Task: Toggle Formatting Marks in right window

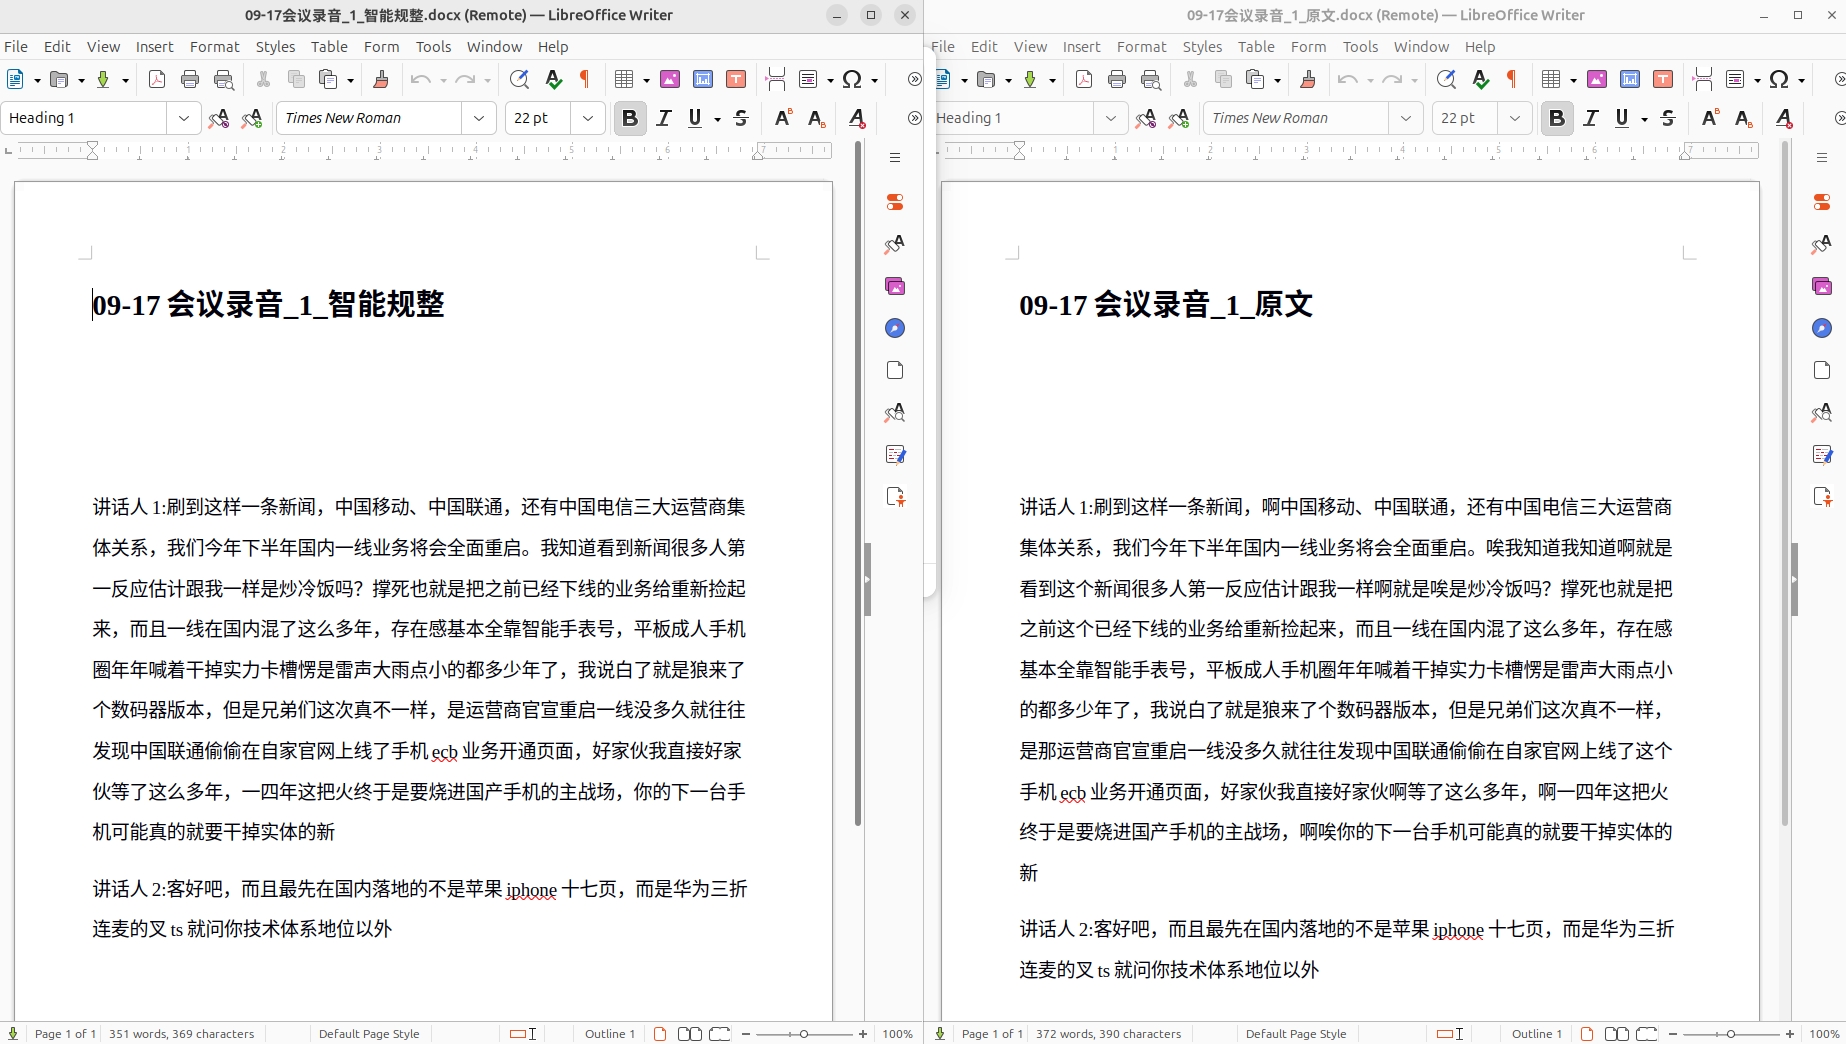Action: pos(1513,80)
